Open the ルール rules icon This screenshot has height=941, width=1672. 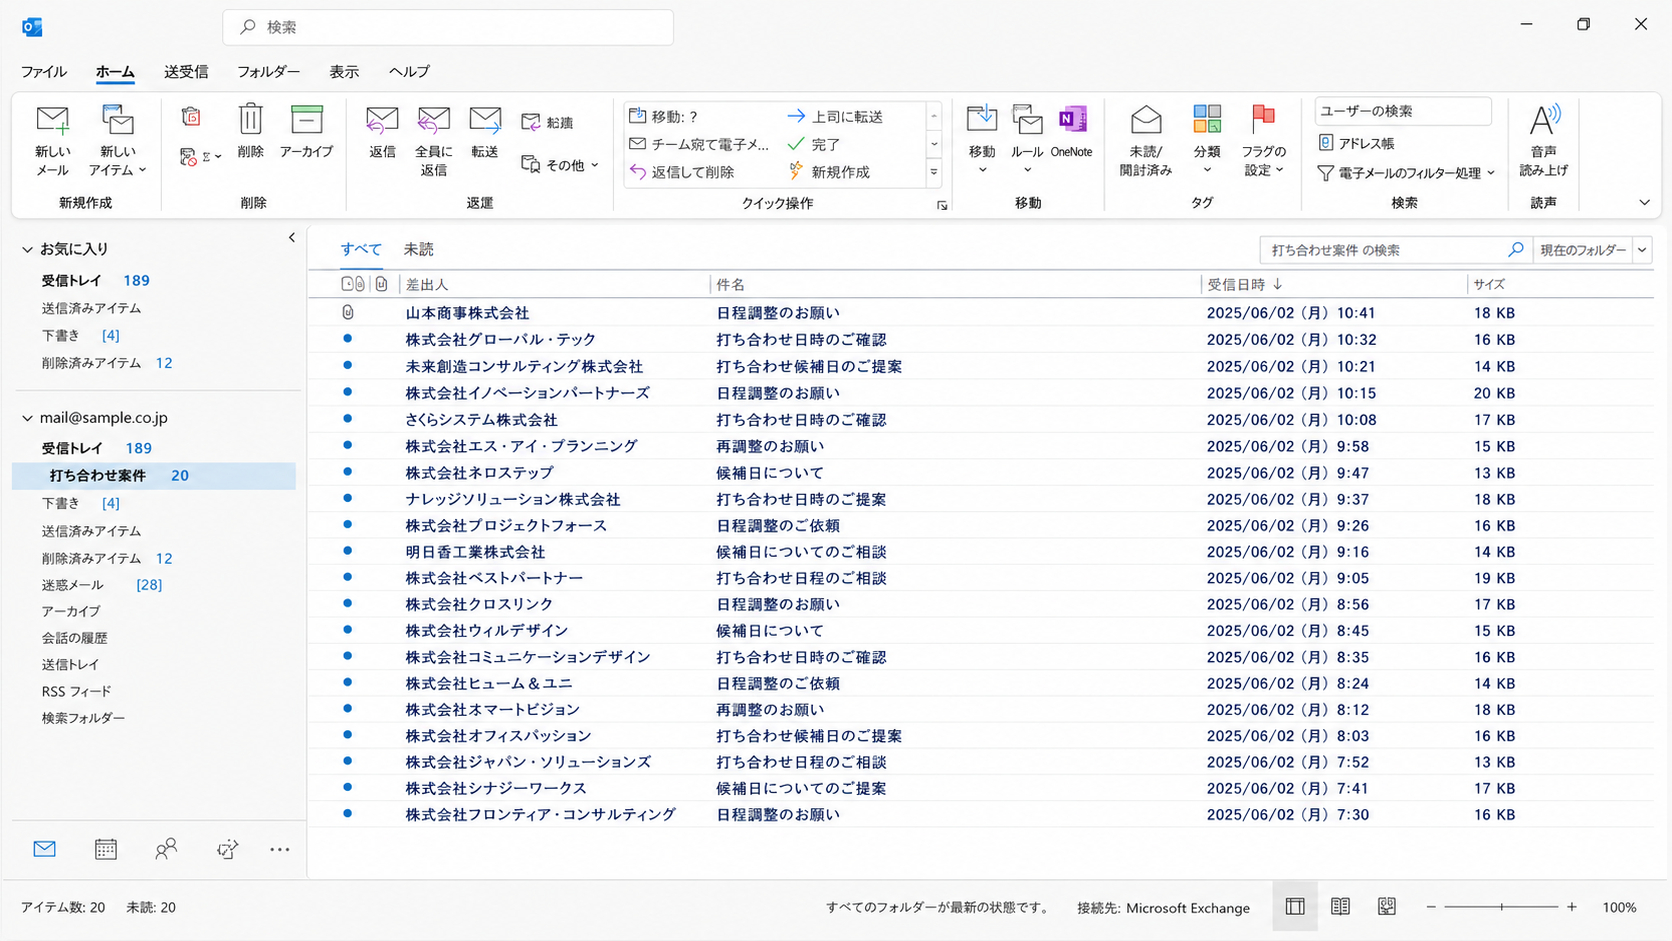click(x=1027, y=119)
